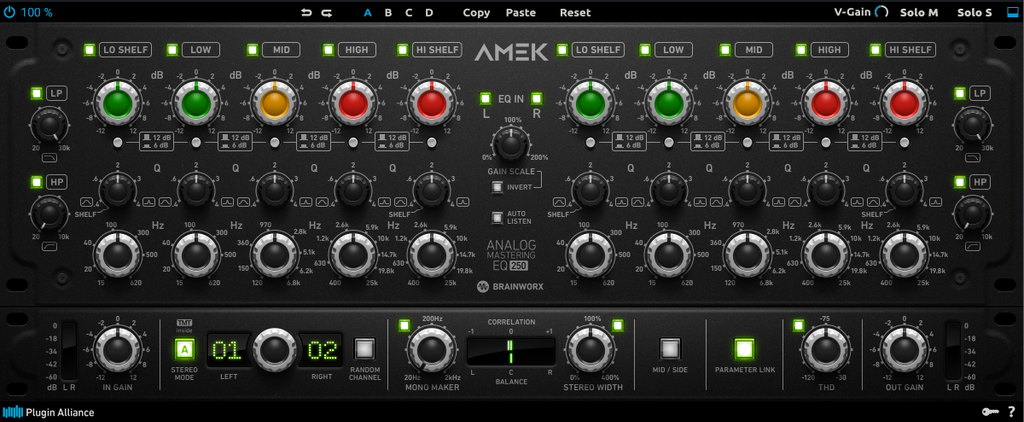1024x422 pixels.
Task: Click the RIGHT channel 02 display
Action: (x=322, y=350)
